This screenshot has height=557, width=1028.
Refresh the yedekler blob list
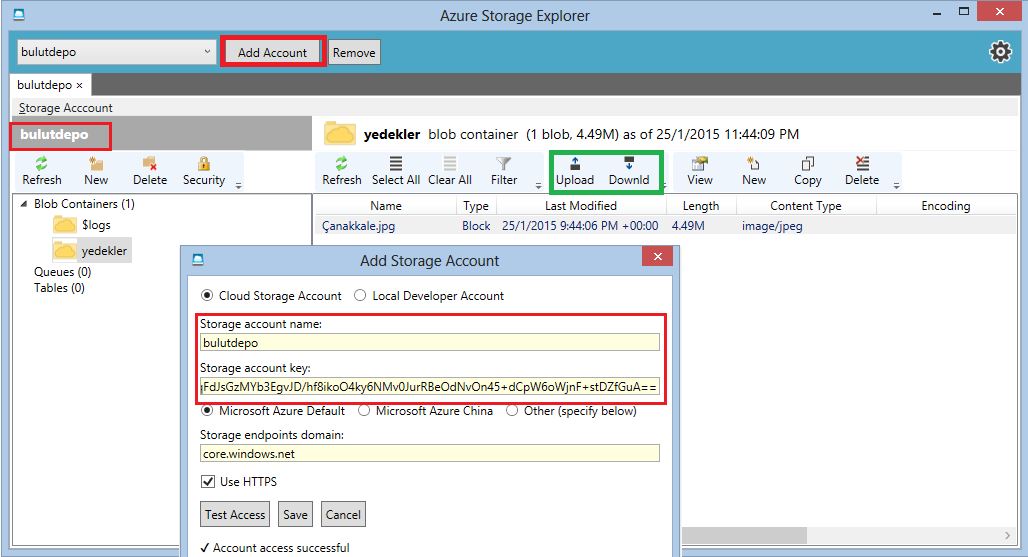342,171
